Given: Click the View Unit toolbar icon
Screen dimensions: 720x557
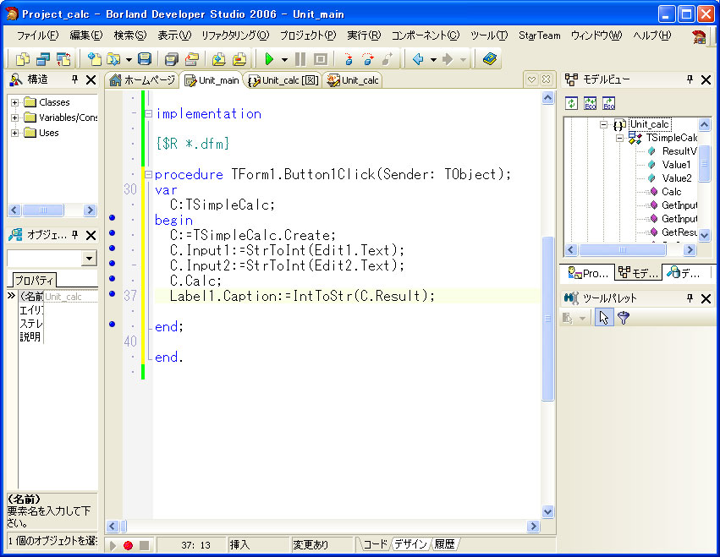Looking at the screenshot, I should 22,59.
